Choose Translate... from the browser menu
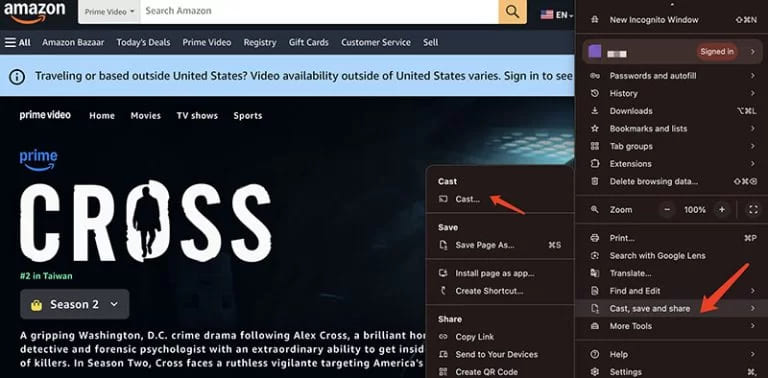 point(673,273)
